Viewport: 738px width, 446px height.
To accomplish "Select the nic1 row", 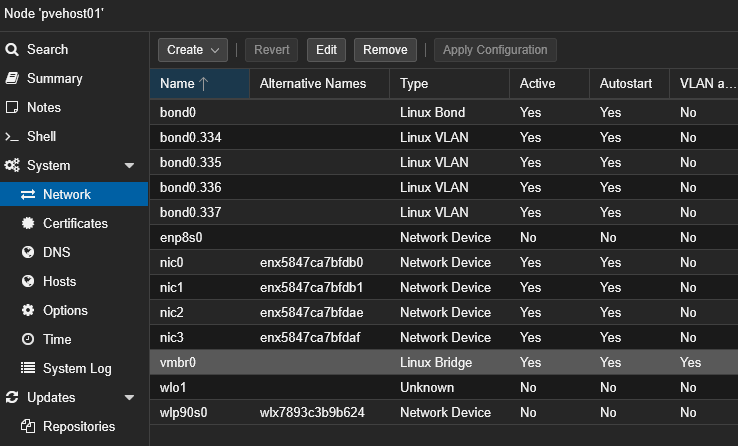I will click(x=444, y=287).
